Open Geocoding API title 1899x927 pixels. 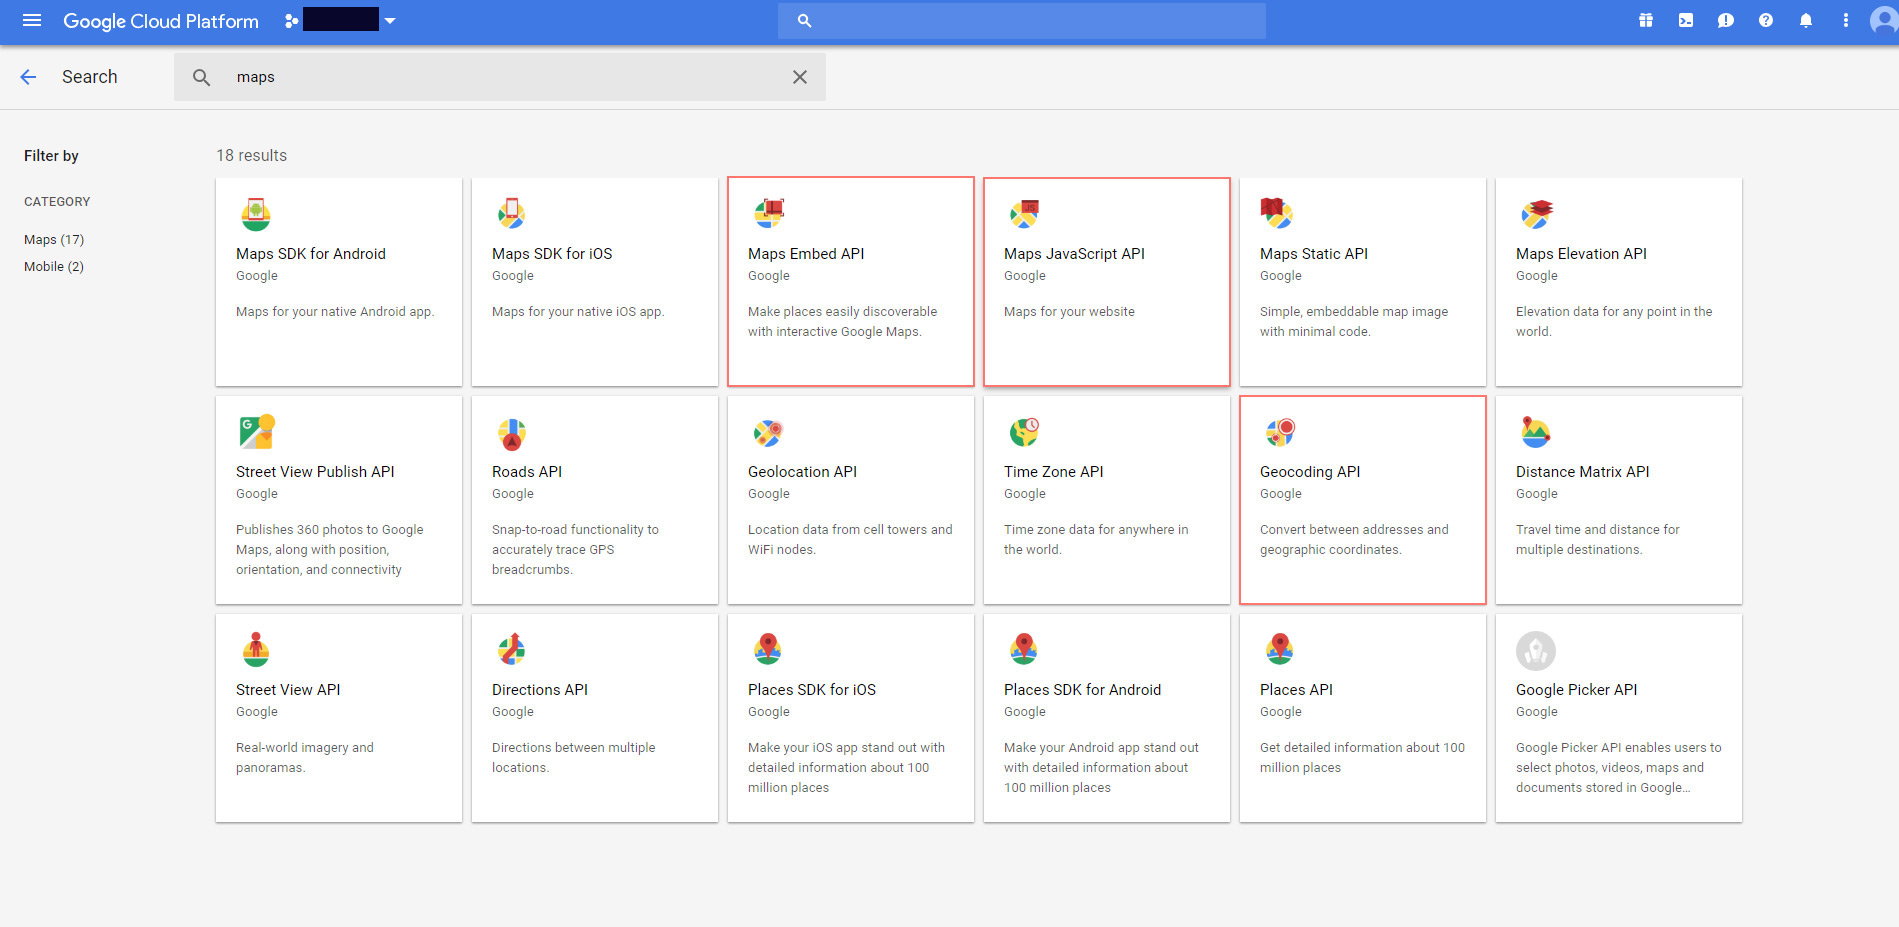(1310, 472)
